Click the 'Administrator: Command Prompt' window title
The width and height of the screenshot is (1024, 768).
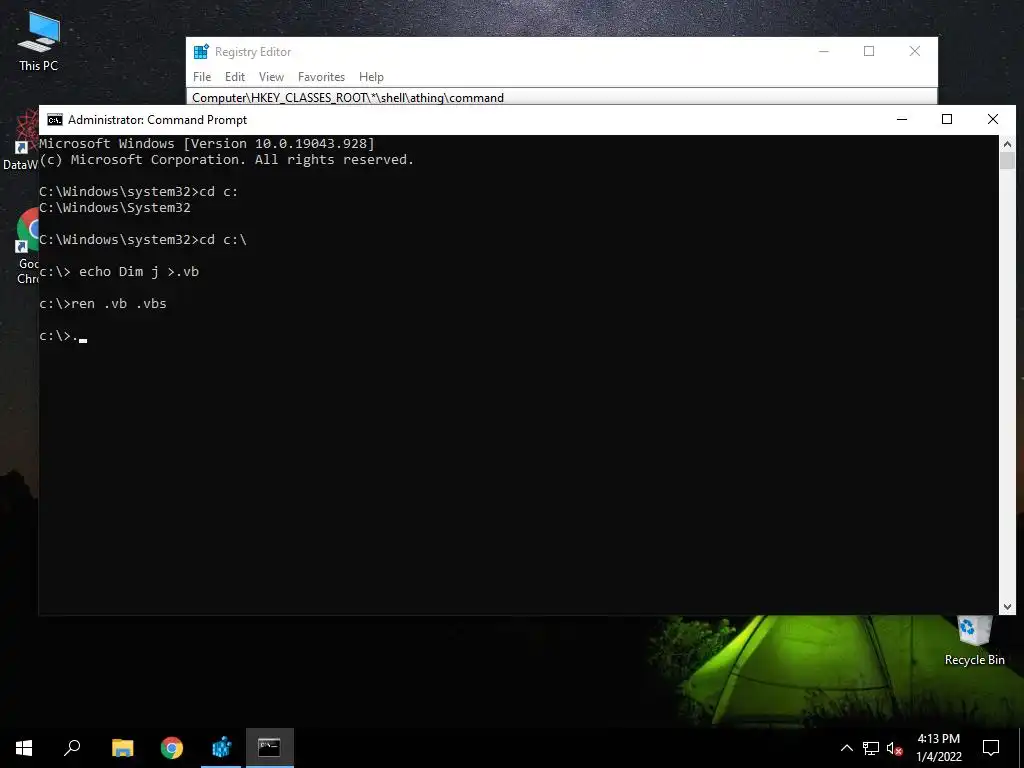157,120
